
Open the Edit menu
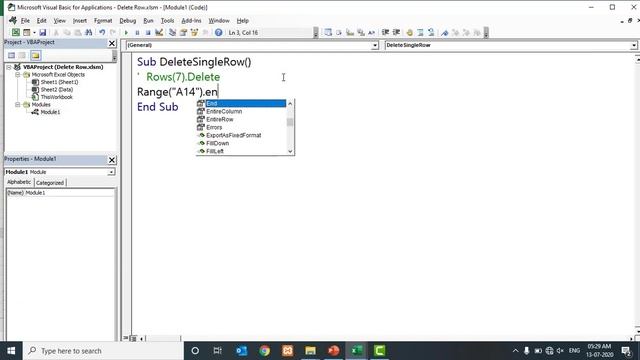(x=42, y=20)
